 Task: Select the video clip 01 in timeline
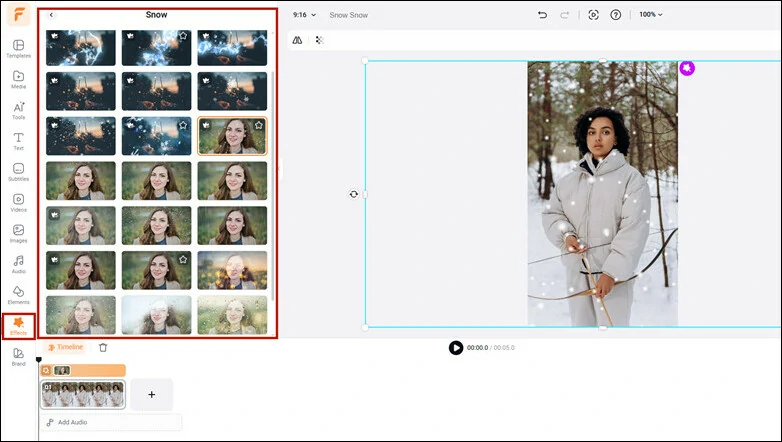pos(83,395)
